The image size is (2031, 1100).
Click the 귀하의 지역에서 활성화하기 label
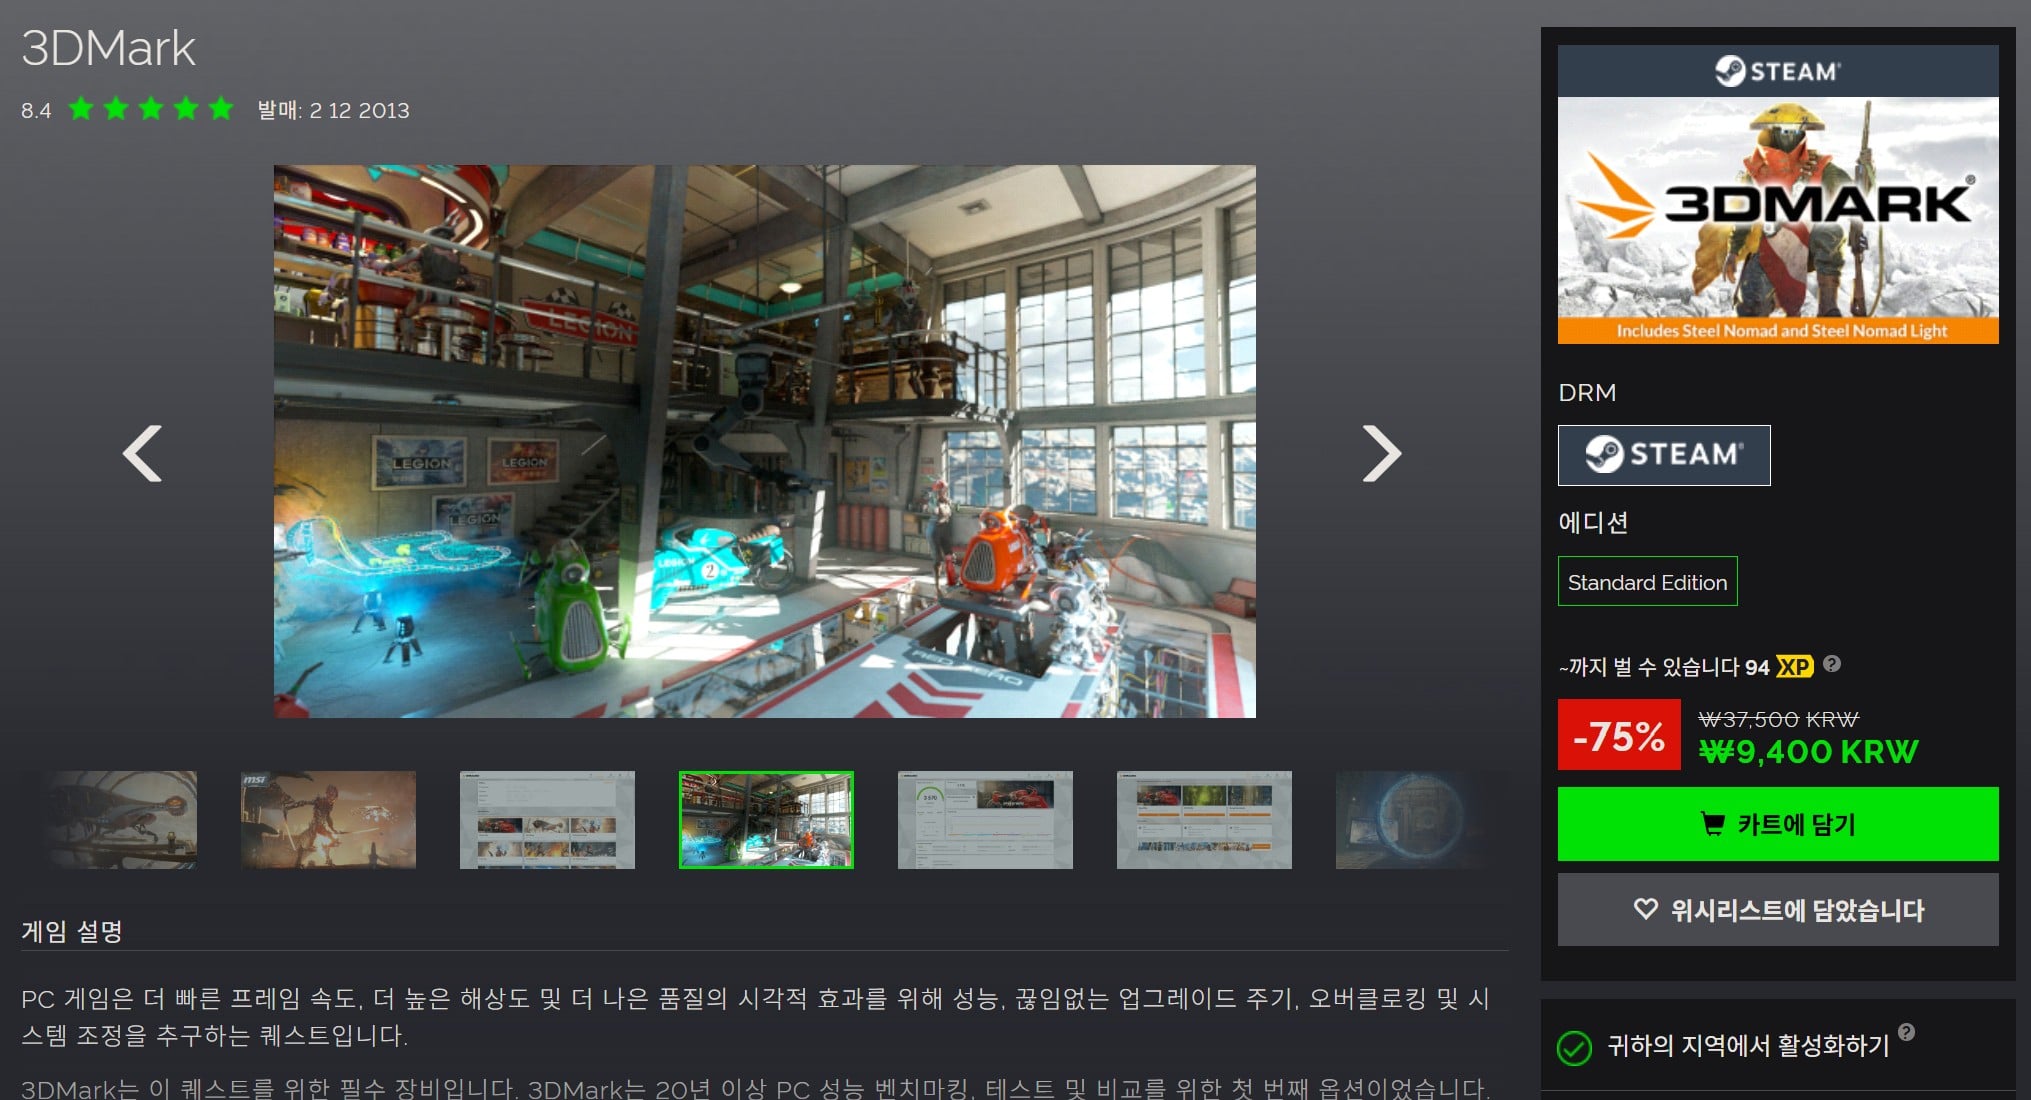1748,1046
